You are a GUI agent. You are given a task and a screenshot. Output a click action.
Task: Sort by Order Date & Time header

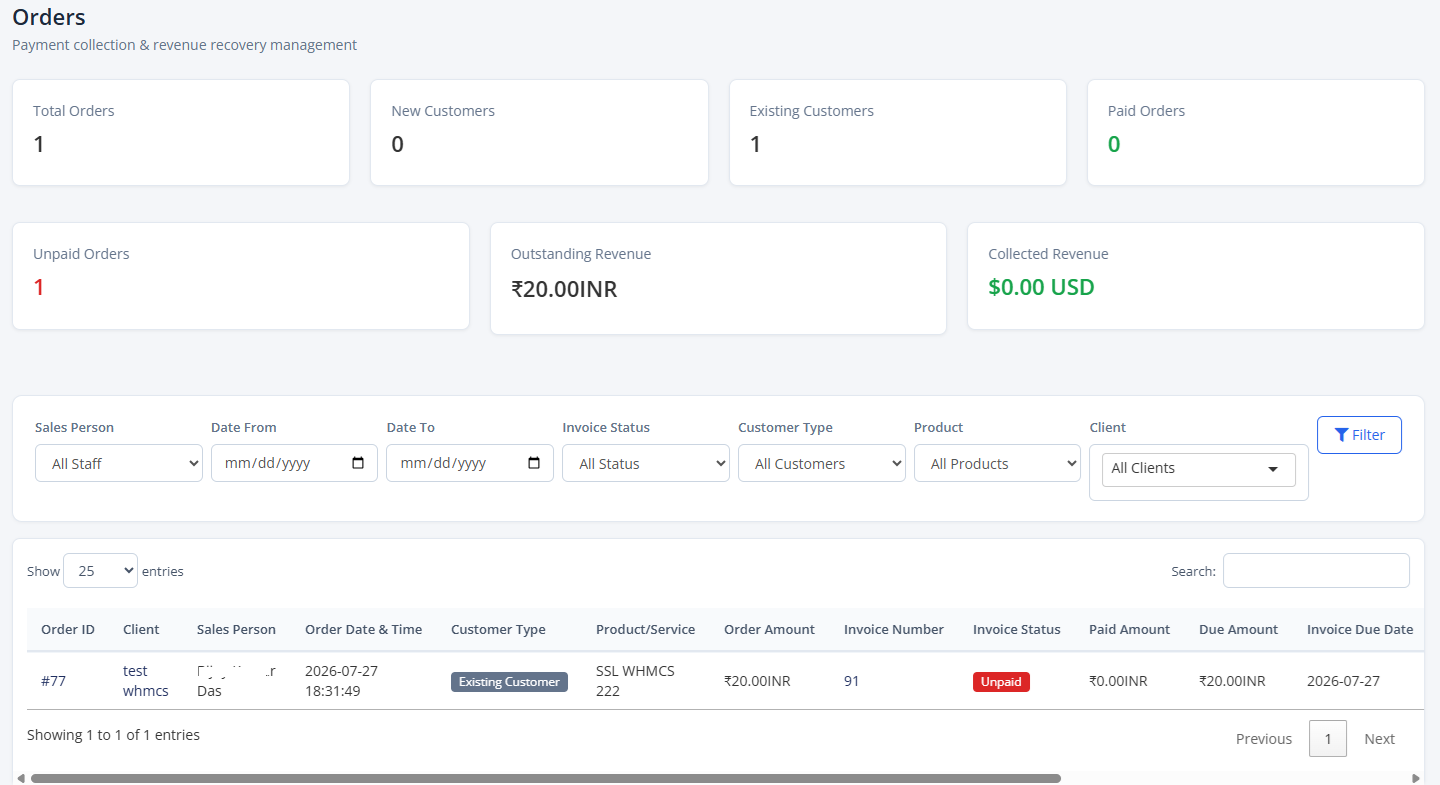(x=363, y=629)
